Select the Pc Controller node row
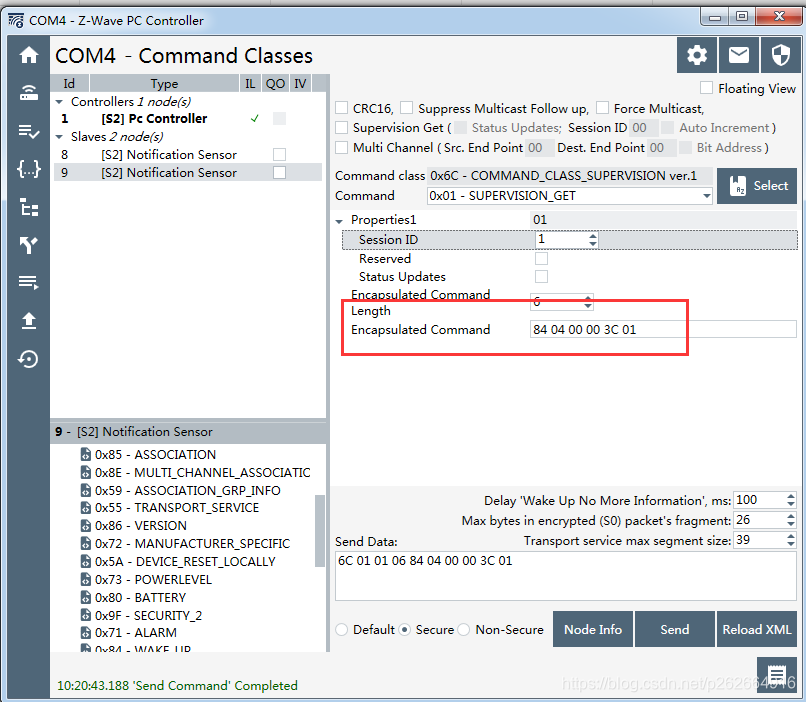This screenshot has height=702, width=806. pyautogui.click(x=188, y=119)
